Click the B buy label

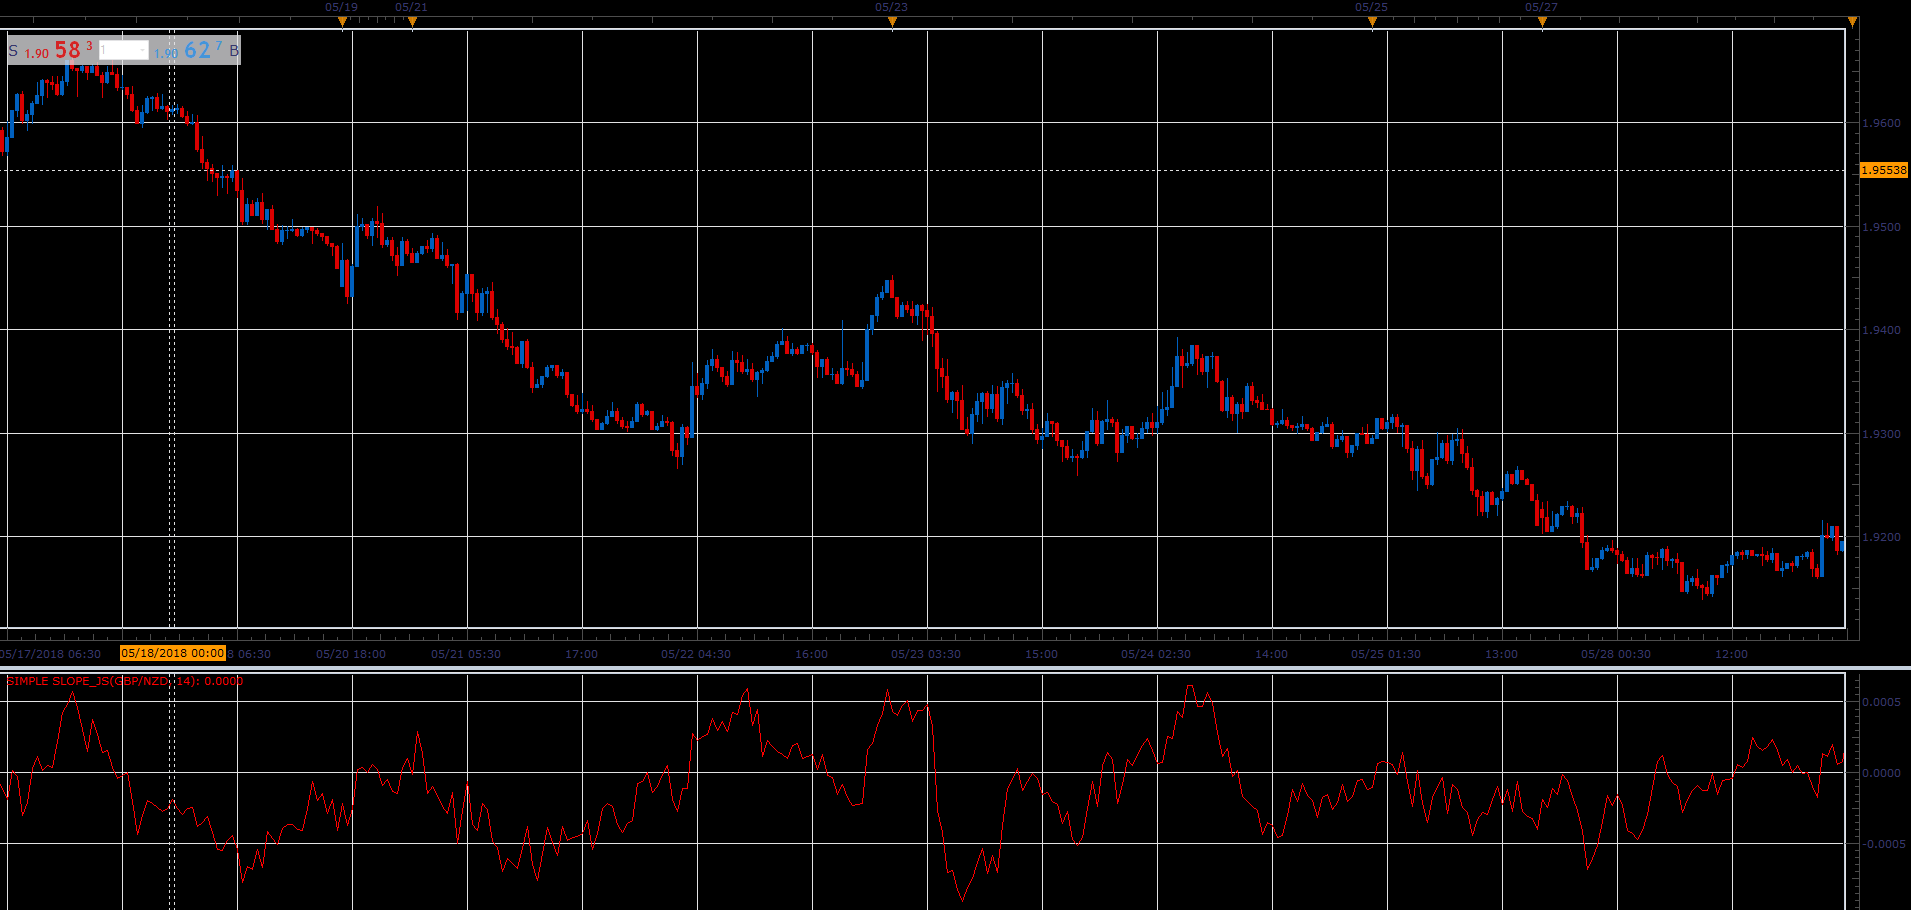(x=234, y=50)
